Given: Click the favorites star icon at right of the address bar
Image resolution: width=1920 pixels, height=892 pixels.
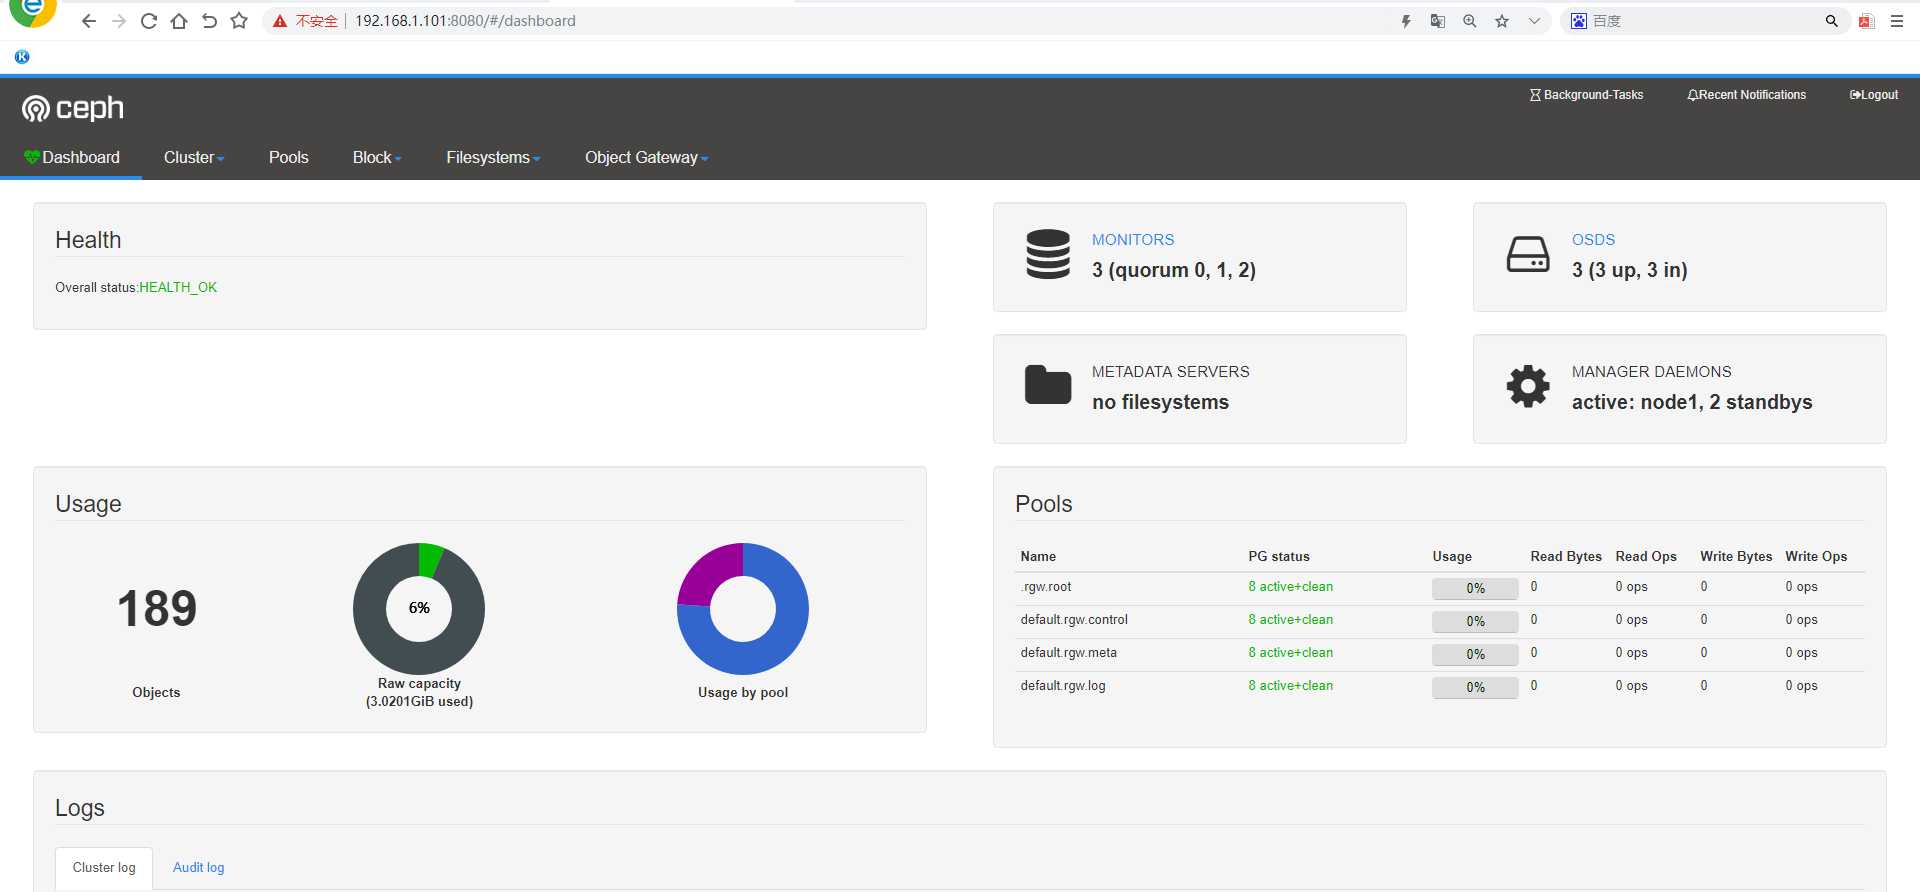Looking at the screenshot, I should click(1502, 21).
